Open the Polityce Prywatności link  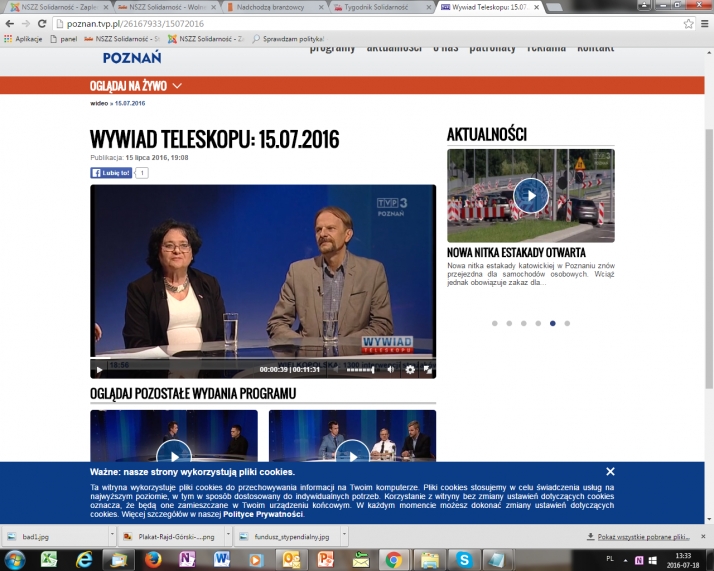pos(266,514)
